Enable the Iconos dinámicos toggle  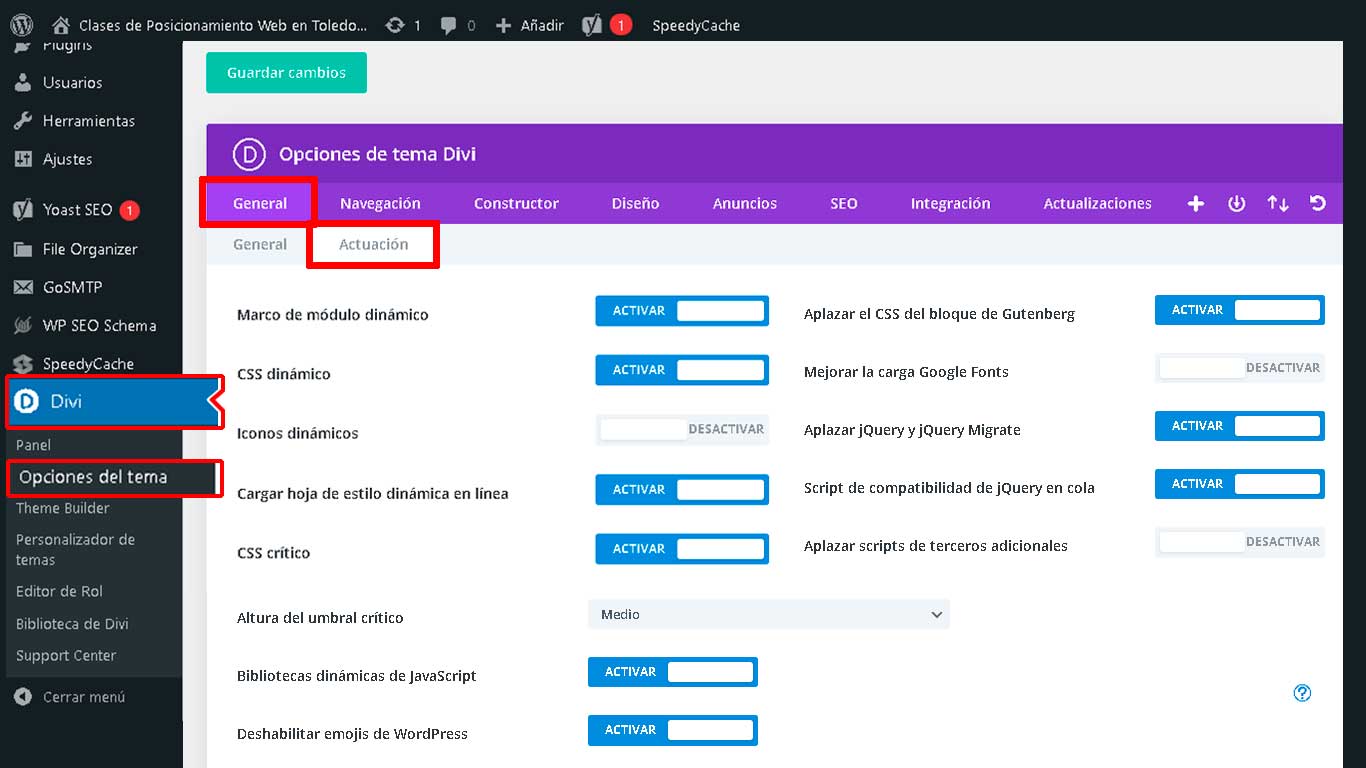click(x=682, y=429)
